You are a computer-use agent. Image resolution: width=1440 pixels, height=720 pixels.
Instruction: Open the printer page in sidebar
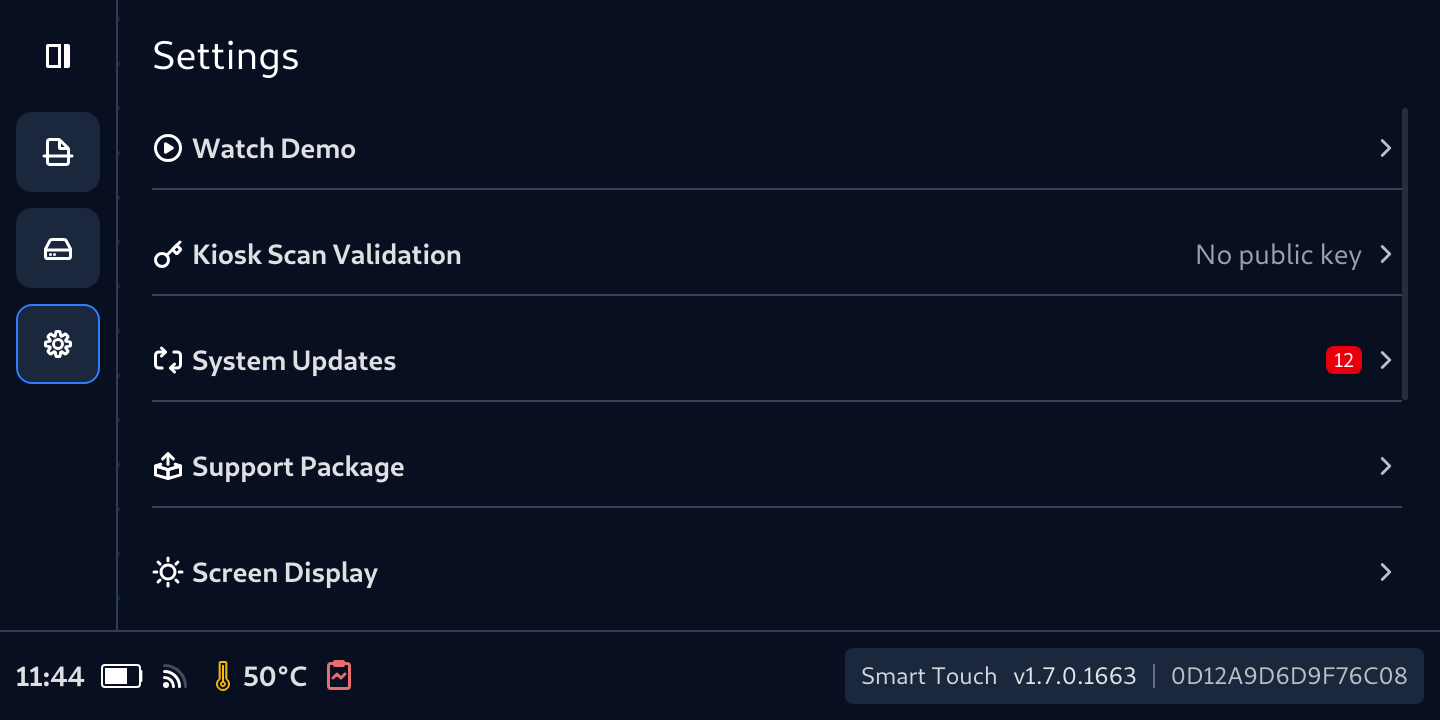pyautogui.click(x=58, y=152)
